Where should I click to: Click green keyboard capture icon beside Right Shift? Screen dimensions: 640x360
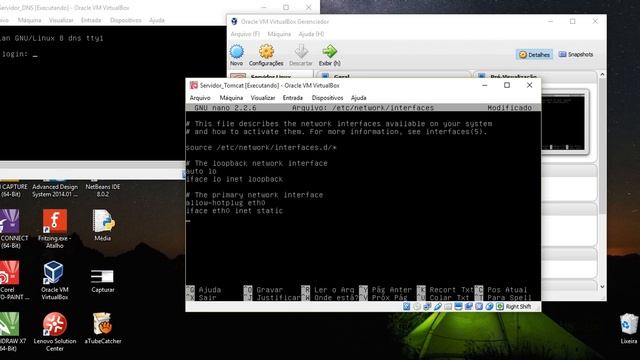point(500,307)
